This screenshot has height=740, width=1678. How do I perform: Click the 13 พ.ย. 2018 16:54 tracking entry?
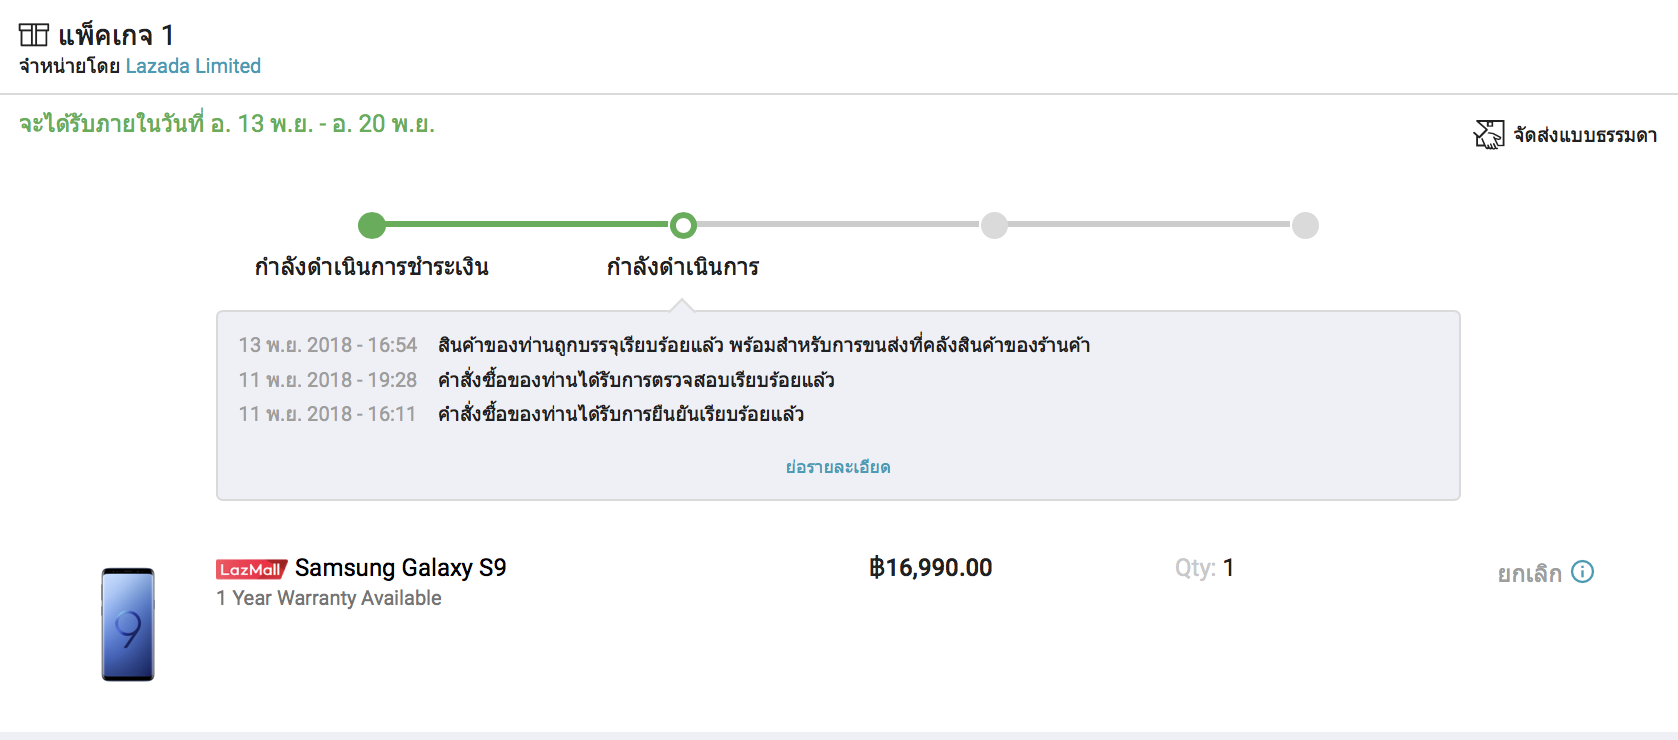[x=664, y=345]
